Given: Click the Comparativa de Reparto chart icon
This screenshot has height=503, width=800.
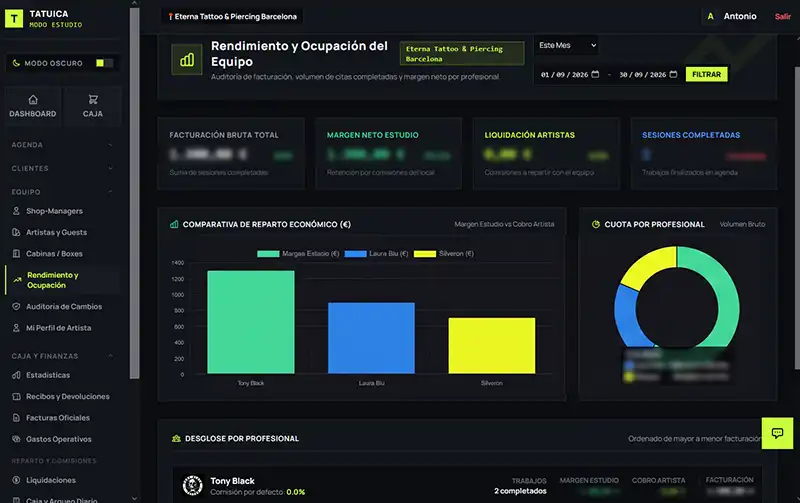Looking at the screenshot, I should [x=174, y=224].
